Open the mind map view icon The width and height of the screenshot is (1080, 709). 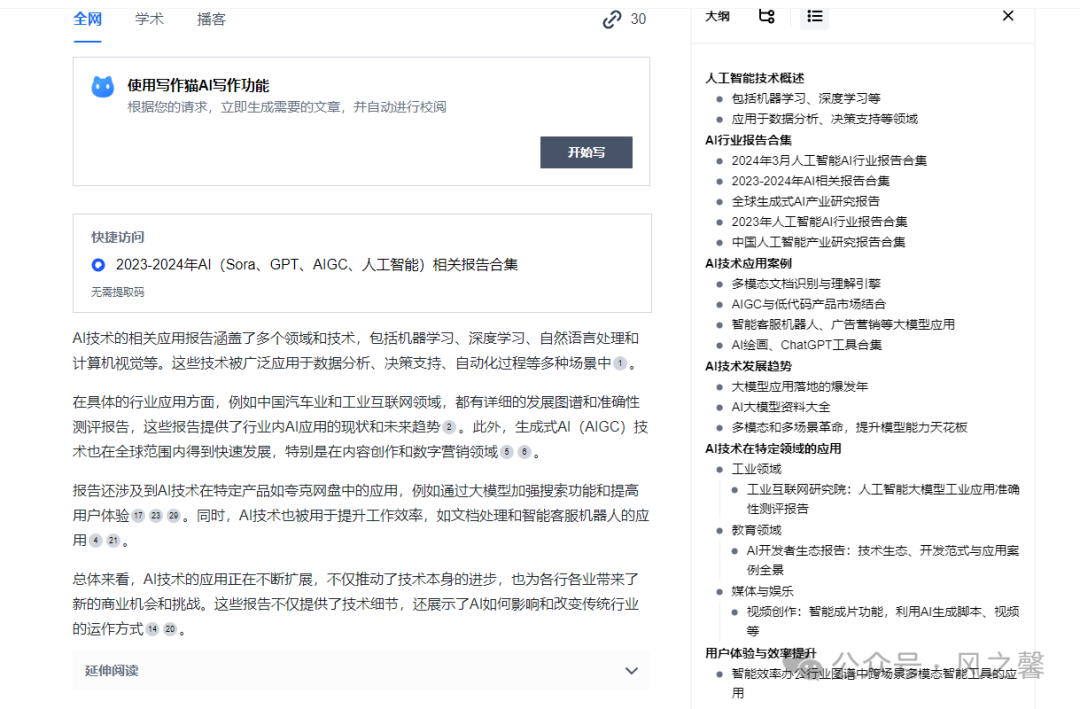pos(766,16)
